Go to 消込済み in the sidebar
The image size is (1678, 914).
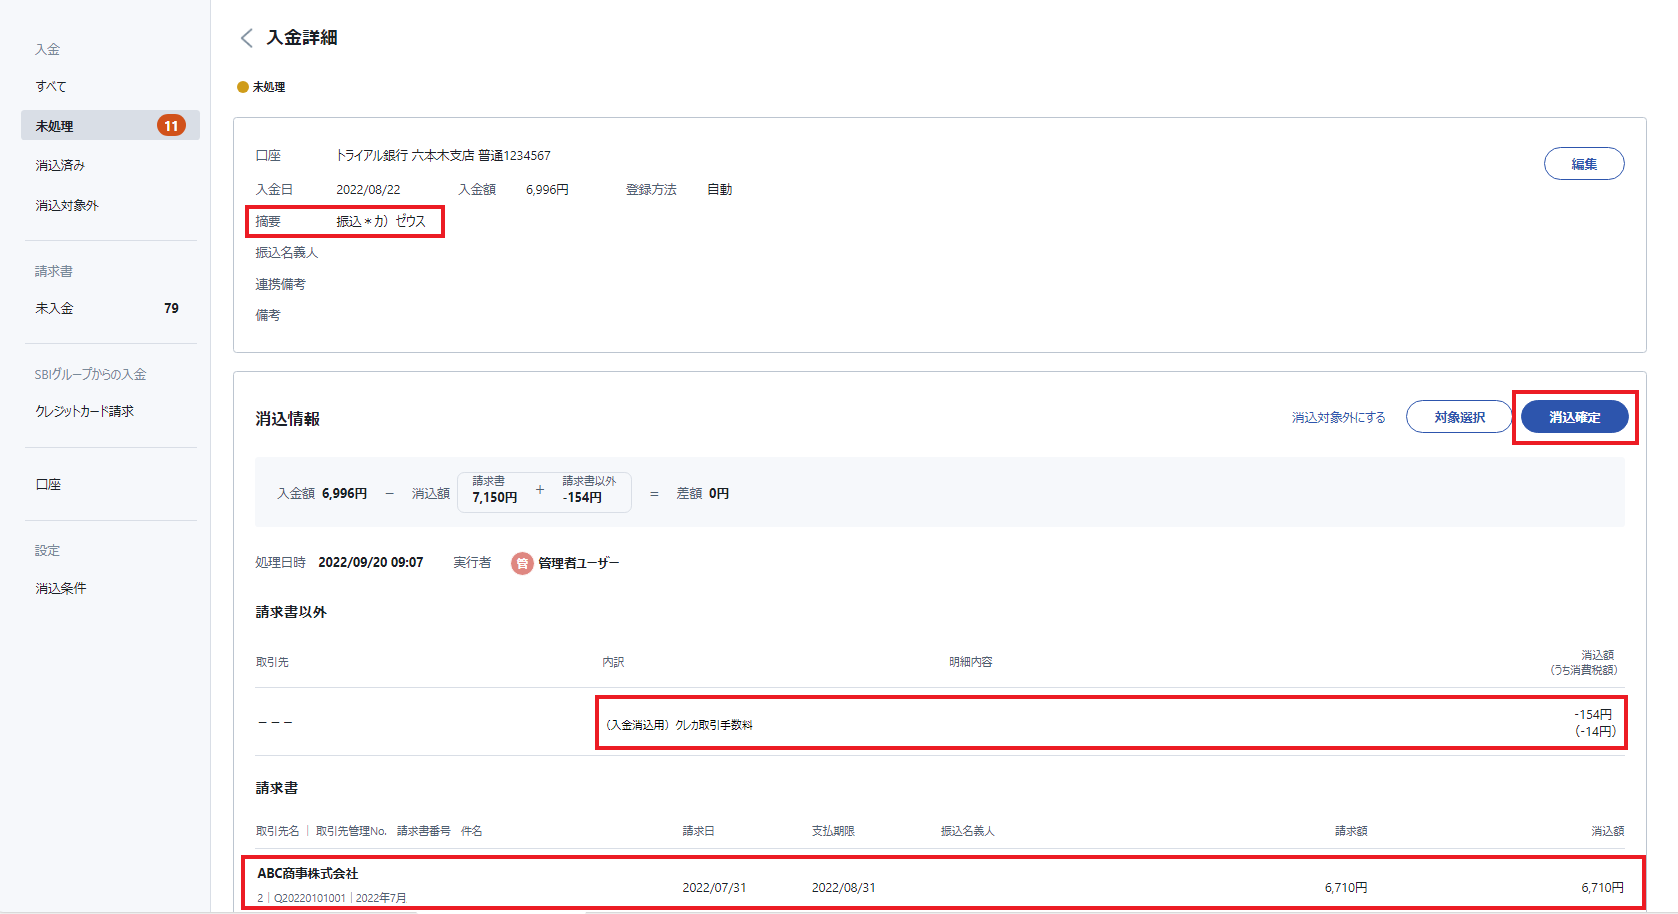point(60,165)
